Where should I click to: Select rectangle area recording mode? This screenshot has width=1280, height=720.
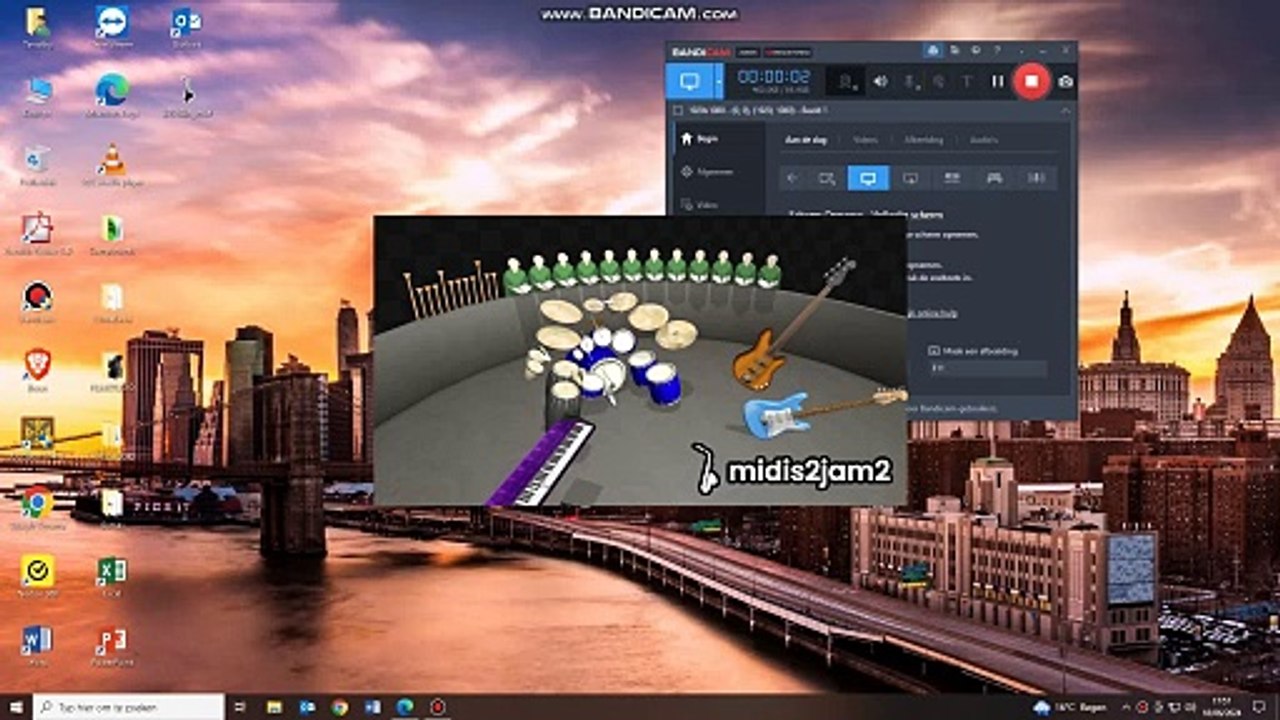(827, 178)
